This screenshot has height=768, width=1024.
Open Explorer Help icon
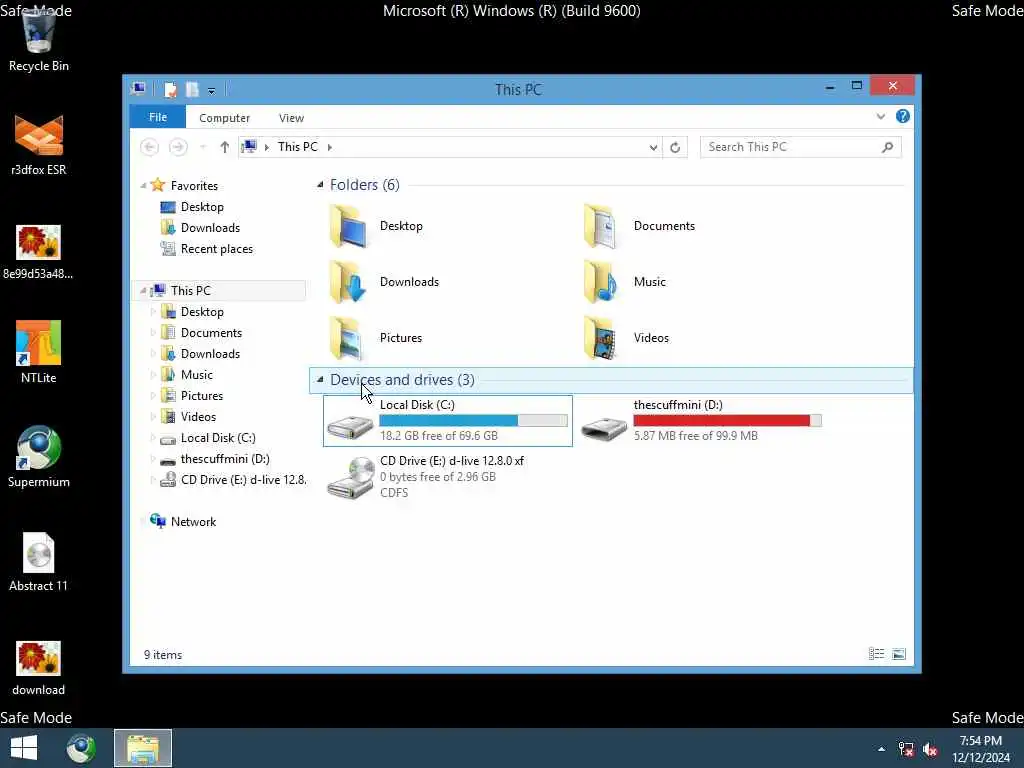click(903, 116)
